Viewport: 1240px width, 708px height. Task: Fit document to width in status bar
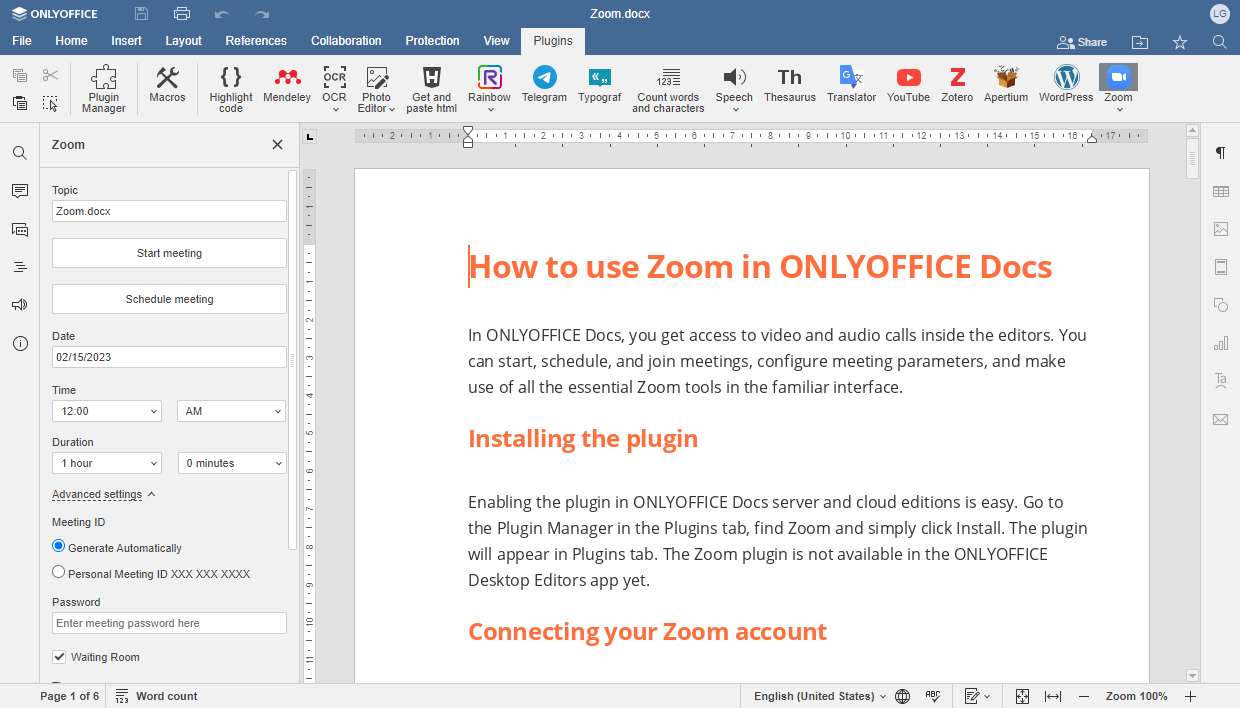point(1052,696)
